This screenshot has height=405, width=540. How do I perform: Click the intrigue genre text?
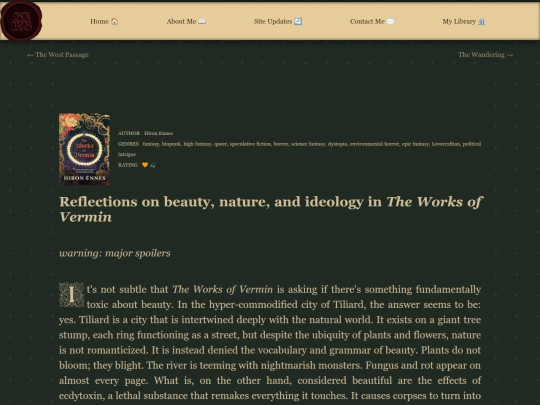(127, 154)
